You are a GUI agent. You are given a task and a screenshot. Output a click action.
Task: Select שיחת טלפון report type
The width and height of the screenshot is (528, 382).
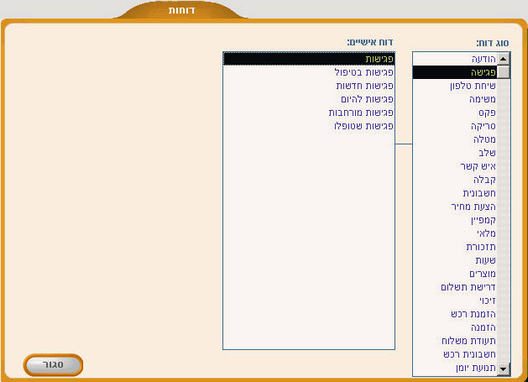pos(455,86)
